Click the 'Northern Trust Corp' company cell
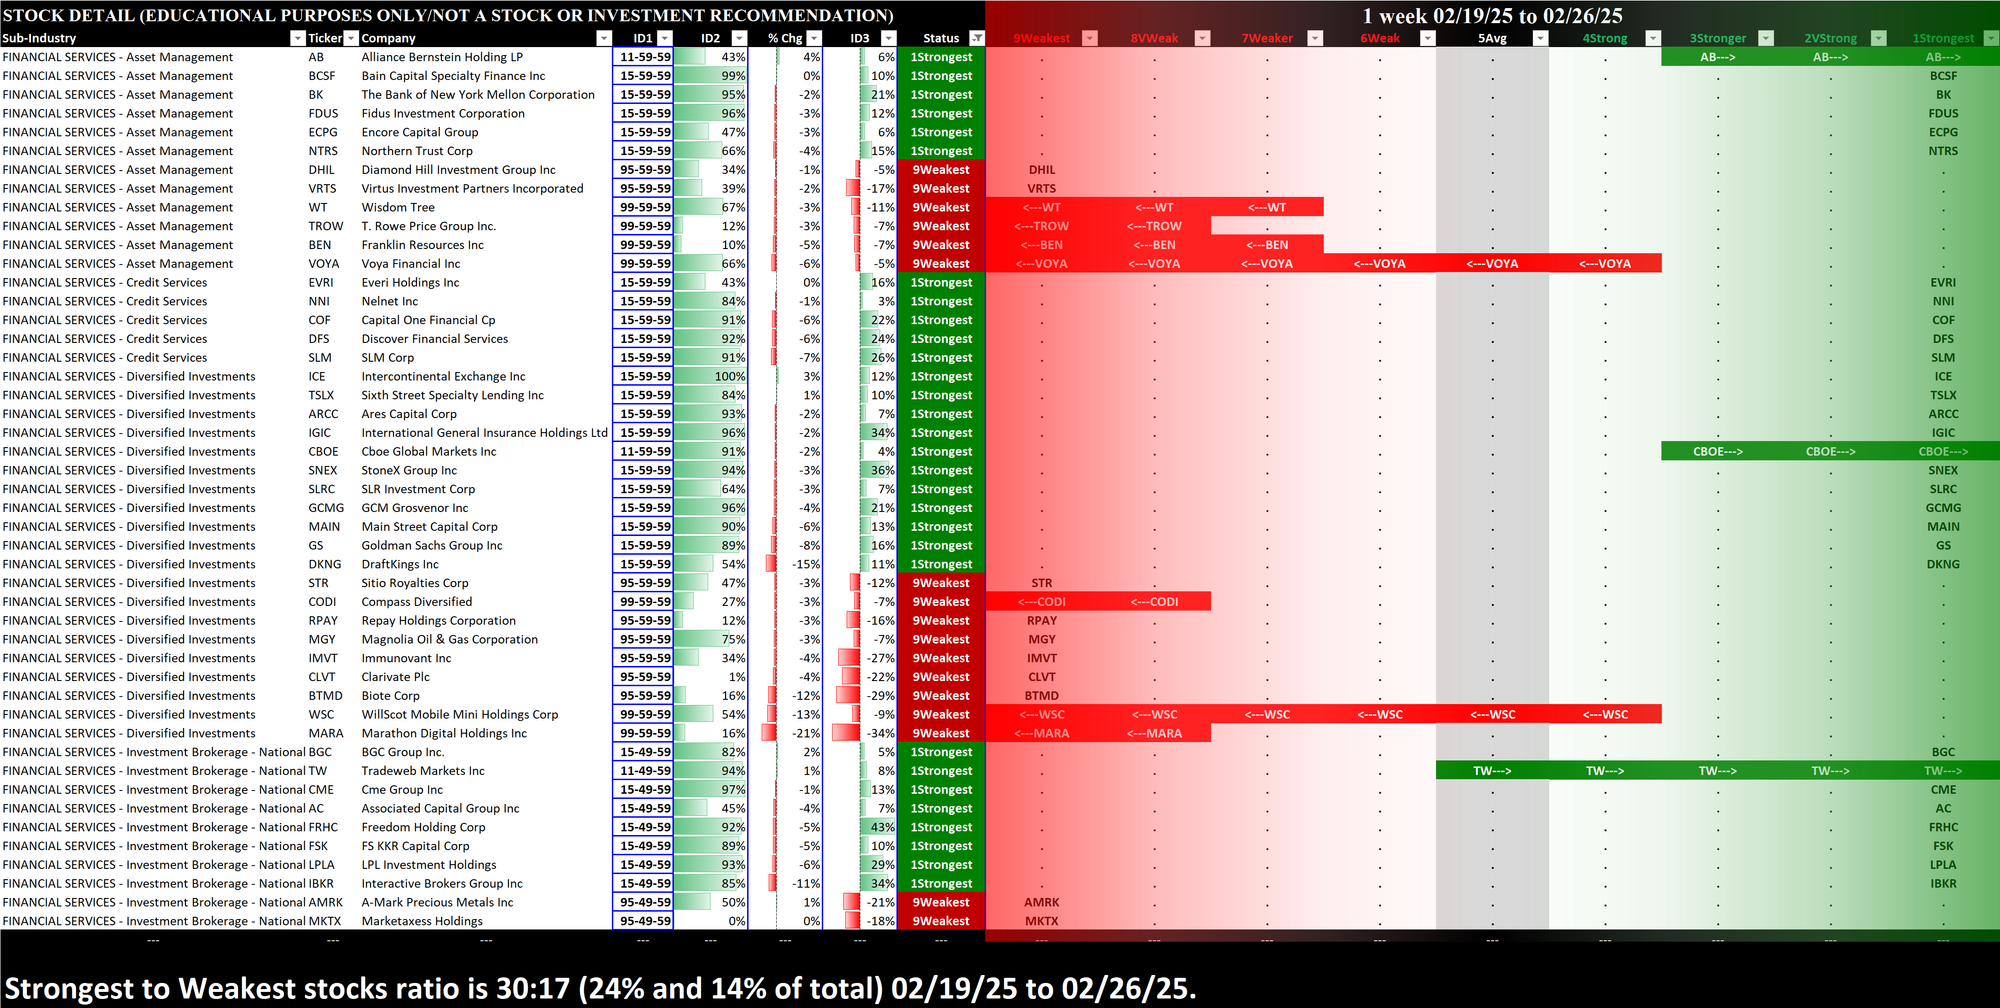Screen dimensions: 2000x1008 click(x=485, y=151)
